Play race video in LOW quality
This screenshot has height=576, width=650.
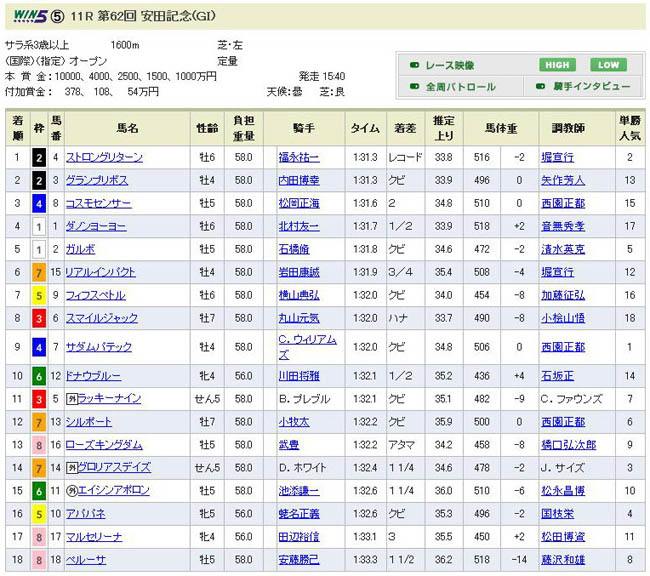coord(607,65)
